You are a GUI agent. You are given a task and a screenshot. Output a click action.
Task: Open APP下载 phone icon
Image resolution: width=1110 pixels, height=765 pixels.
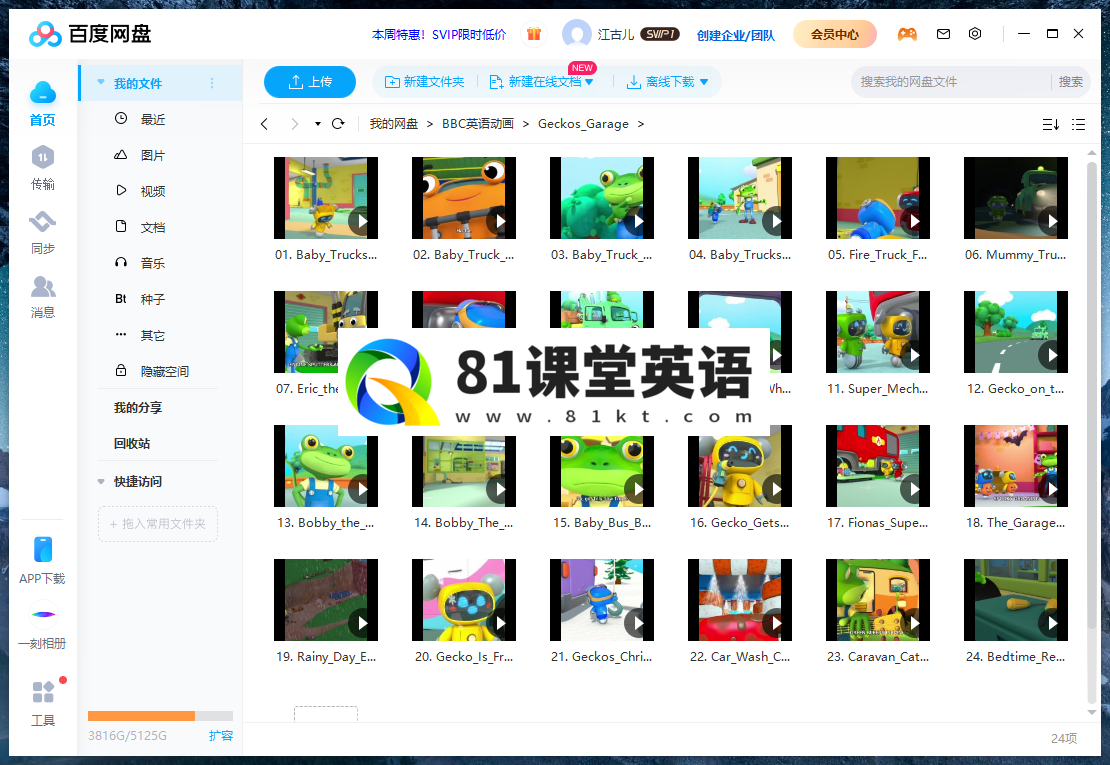click(42, 549)
